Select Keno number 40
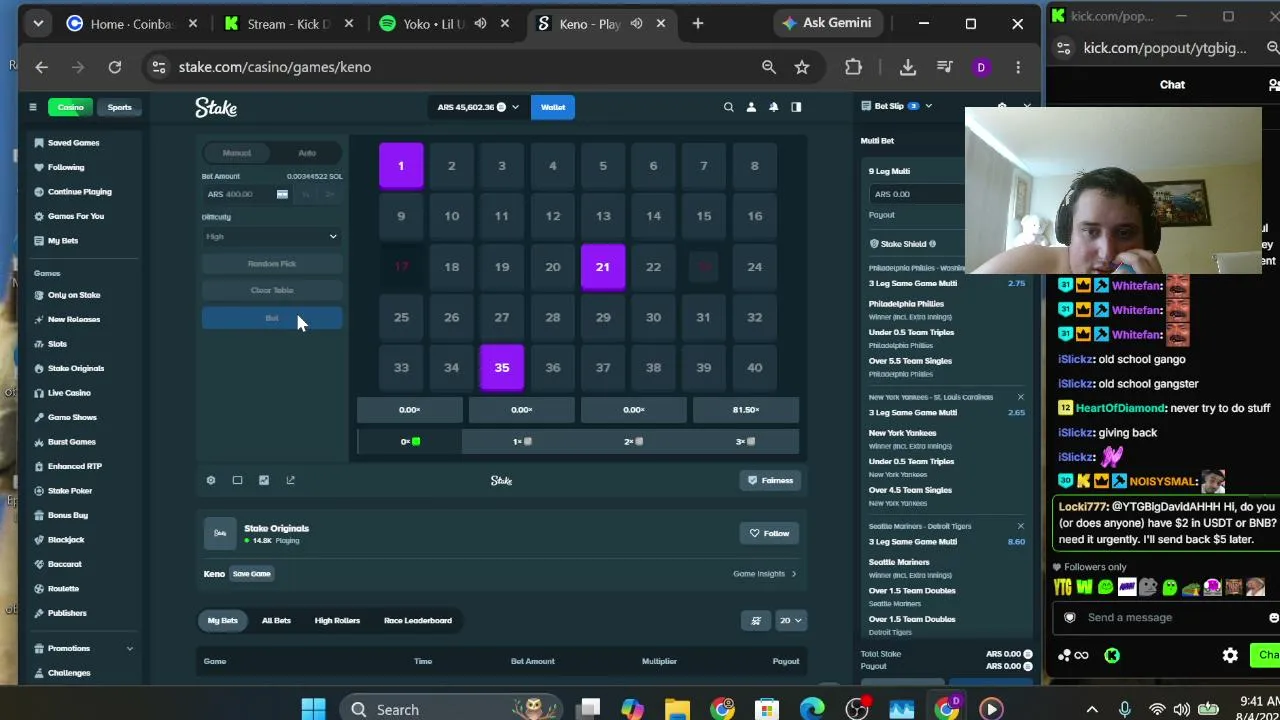This screenshot has height=720, width=1280. pos(755,368)
